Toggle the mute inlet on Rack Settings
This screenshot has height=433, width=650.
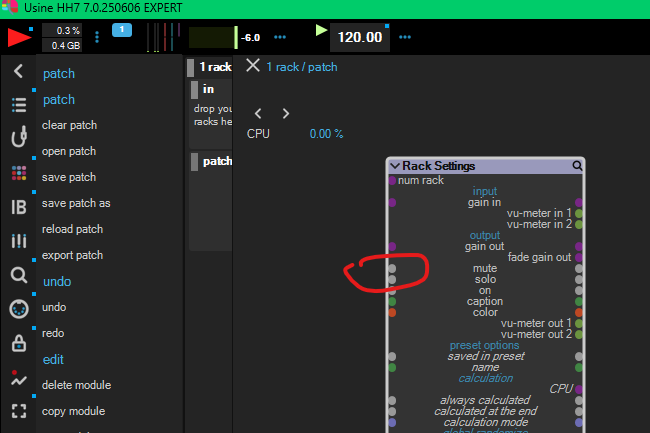(392, 269)
